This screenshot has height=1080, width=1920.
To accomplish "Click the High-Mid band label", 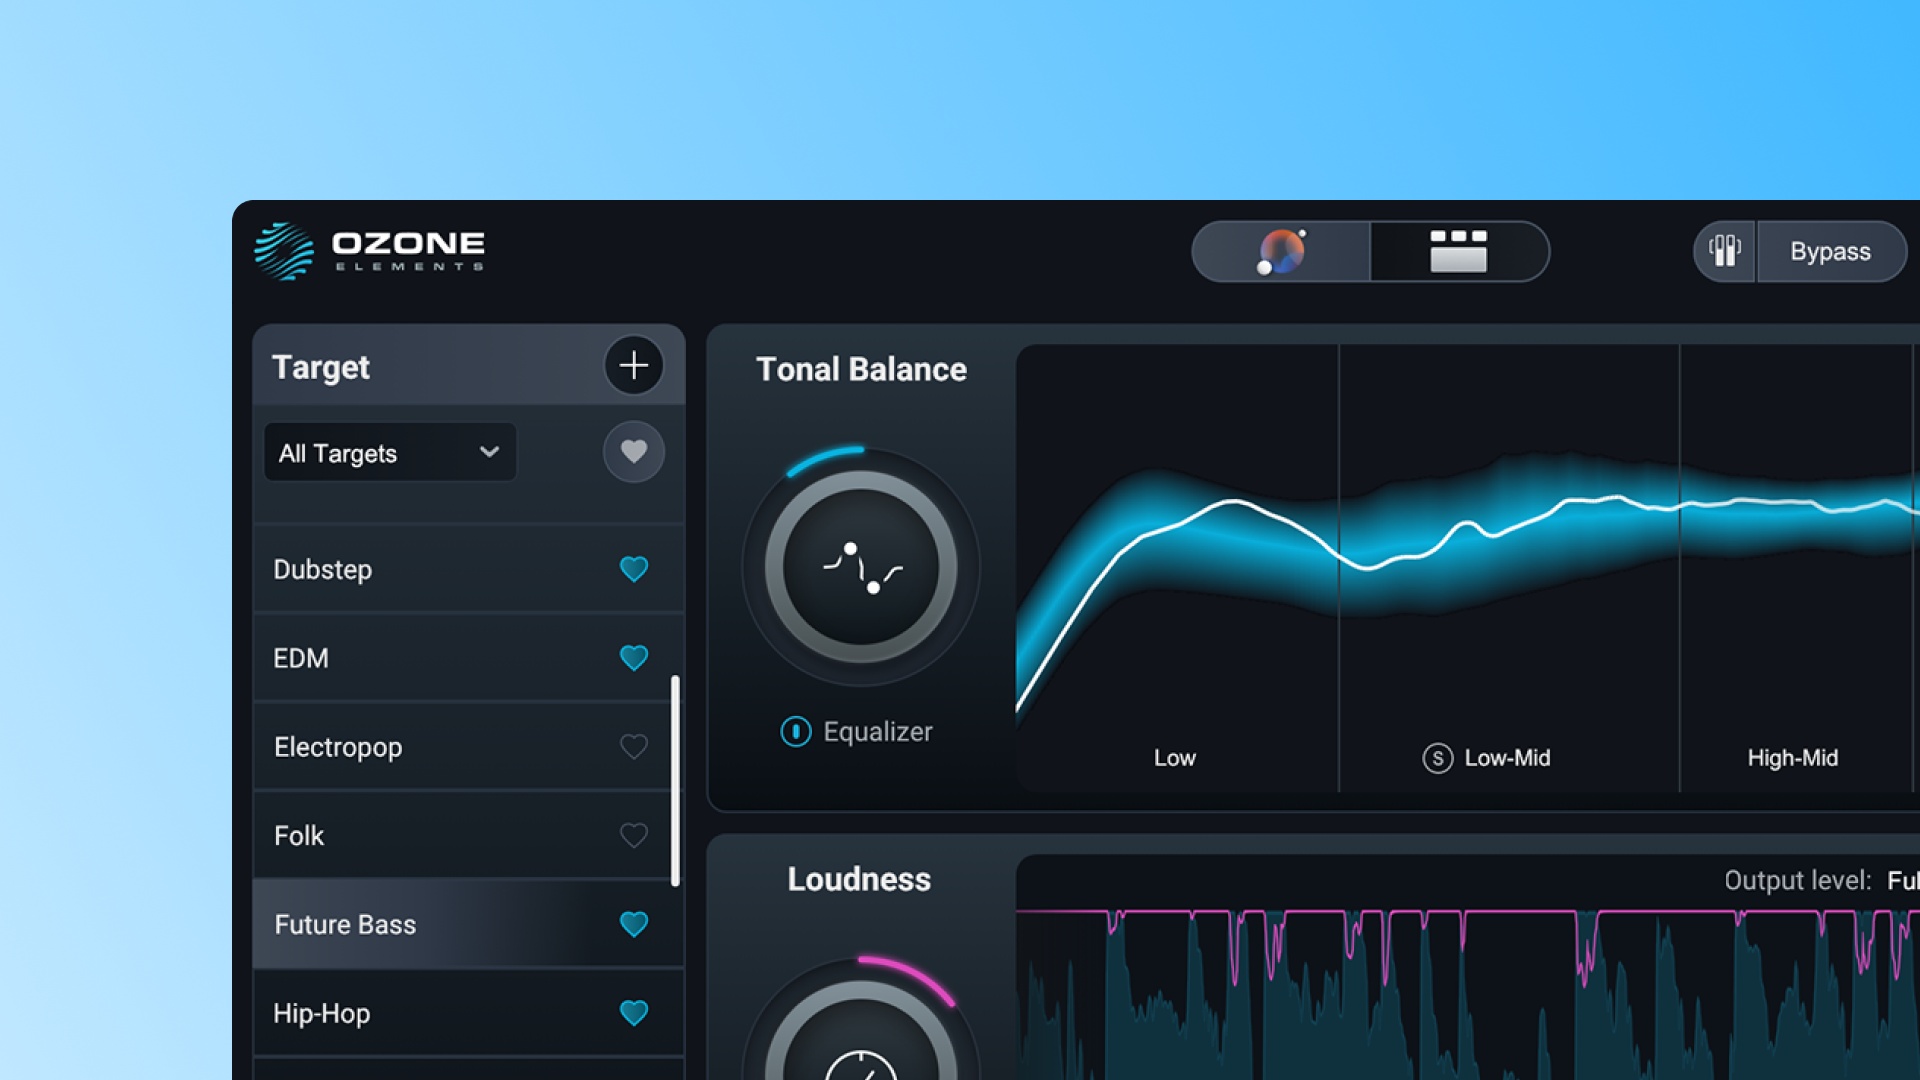I will pyautogui.click(x=1793, y=758).
